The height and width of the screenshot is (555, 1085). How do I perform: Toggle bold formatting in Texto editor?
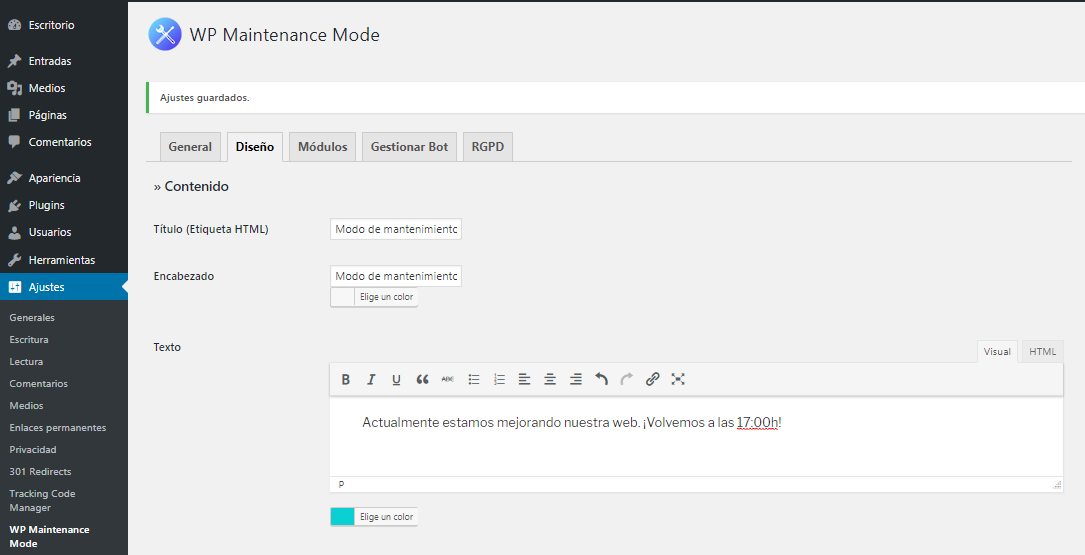pyautogui.click(x=345, y=379)
